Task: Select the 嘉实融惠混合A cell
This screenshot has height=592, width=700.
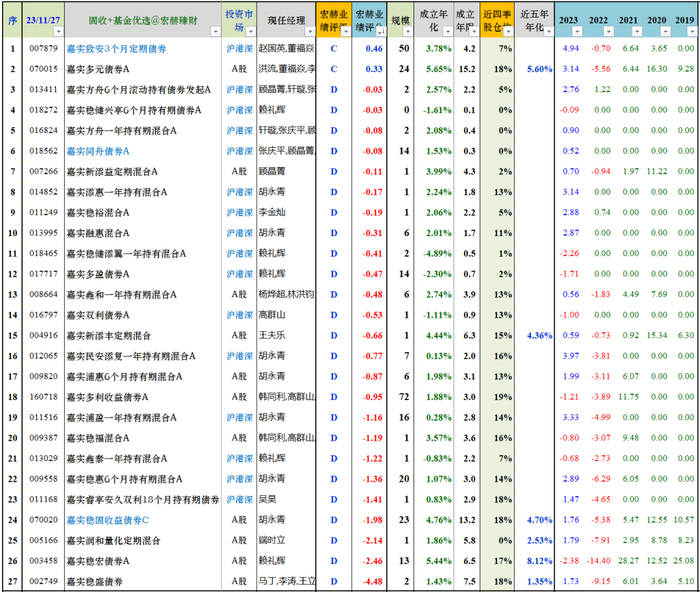Action: click(x=143, y=233)
